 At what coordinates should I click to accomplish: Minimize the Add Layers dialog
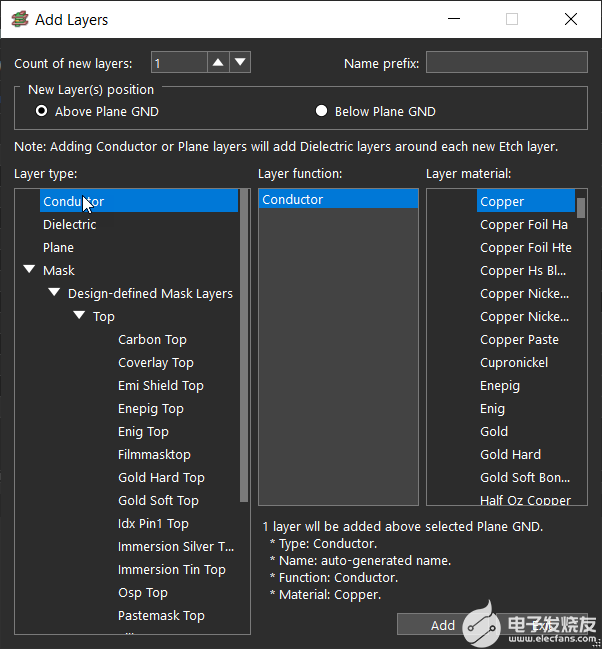(x=454, y=19)
